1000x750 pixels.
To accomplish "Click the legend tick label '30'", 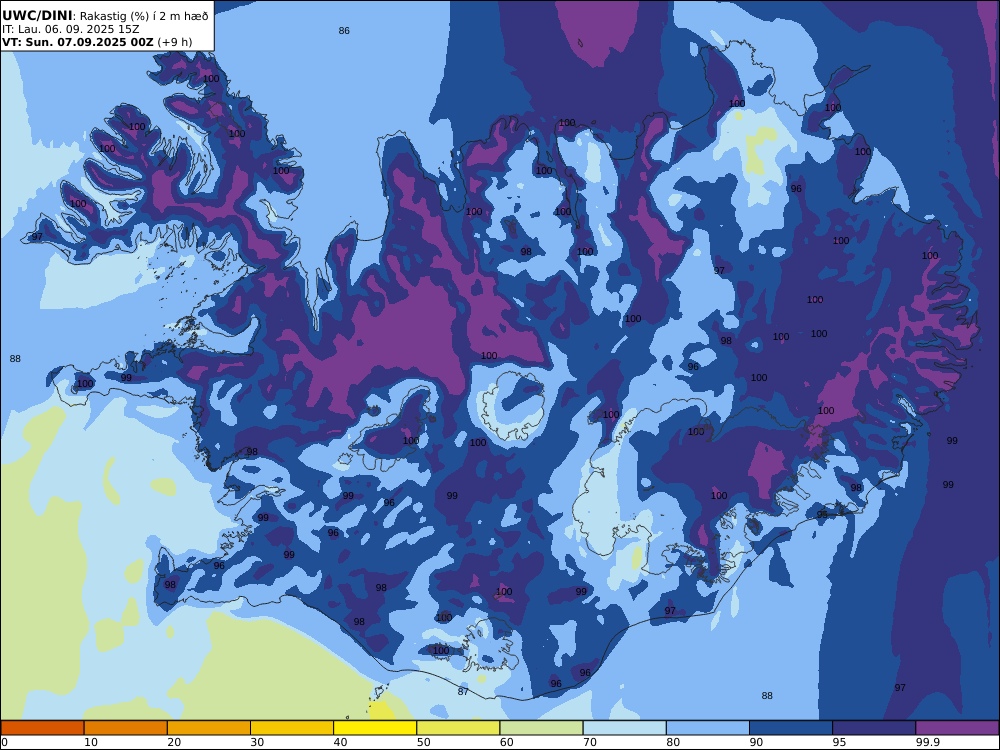I will point(257,742).
